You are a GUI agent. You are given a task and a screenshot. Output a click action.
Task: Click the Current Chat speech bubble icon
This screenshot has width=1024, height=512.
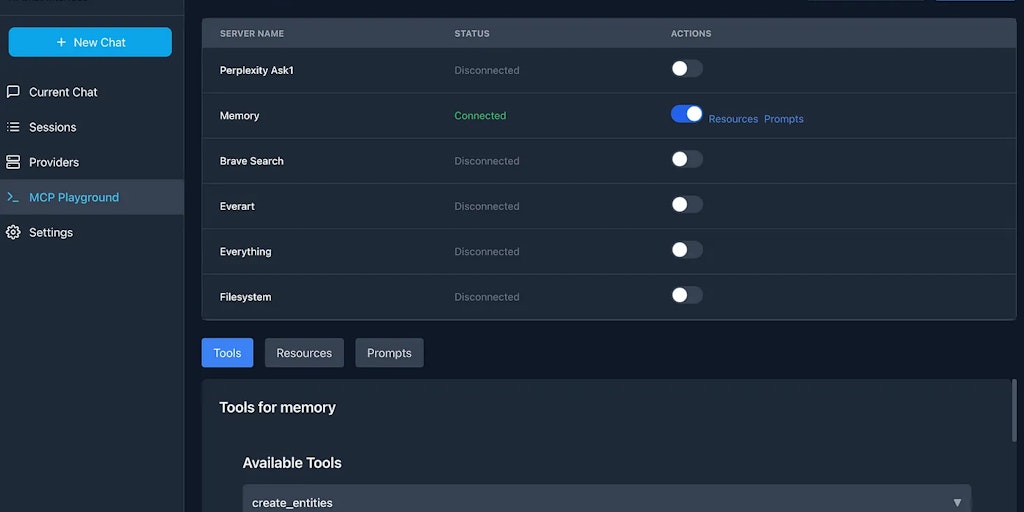click(13, 91)
